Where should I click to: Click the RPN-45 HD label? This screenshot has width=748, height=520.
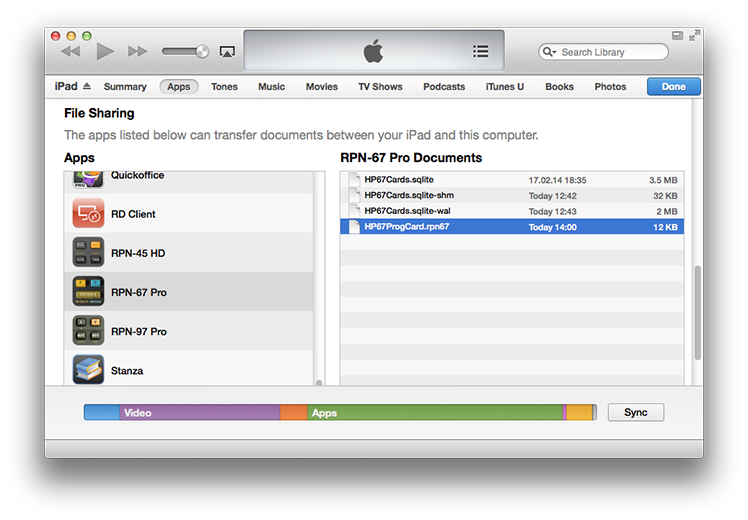pyautogui.click(x=138, y=253)
